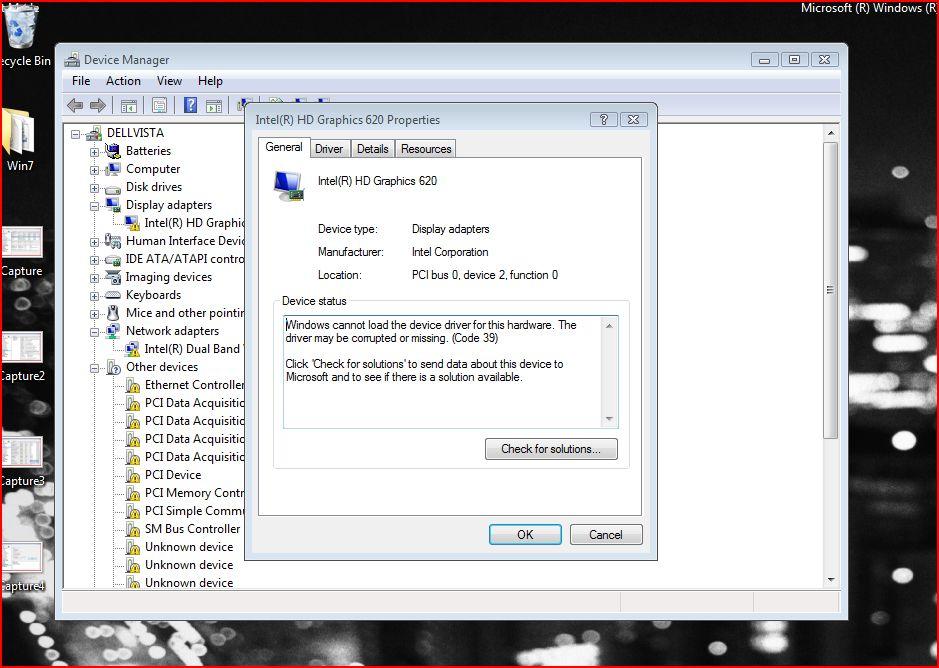Viewport: 939px width, 668px height.
Task: Open the Properties toolbar icon
Action: (x=159, y=106)
